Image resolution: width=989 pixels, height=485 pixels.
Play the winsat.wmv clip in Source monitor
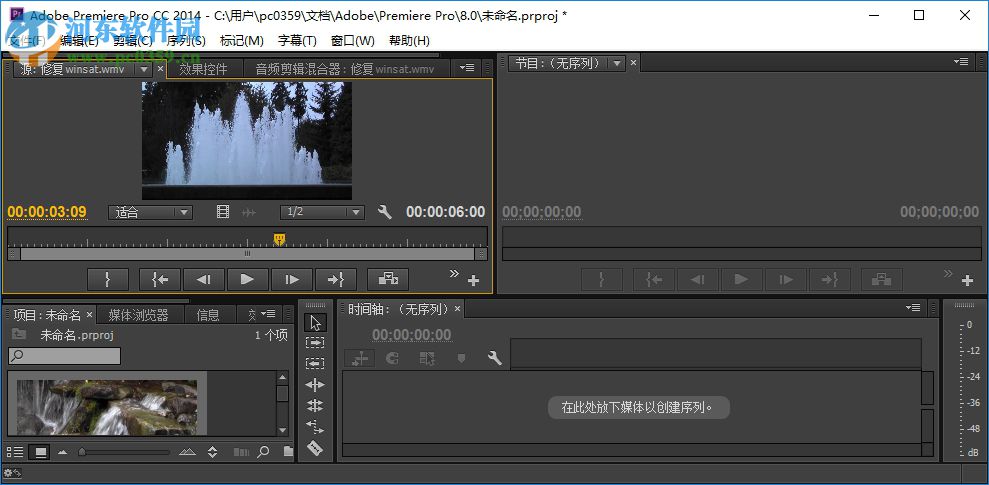[x=247, y=279]
